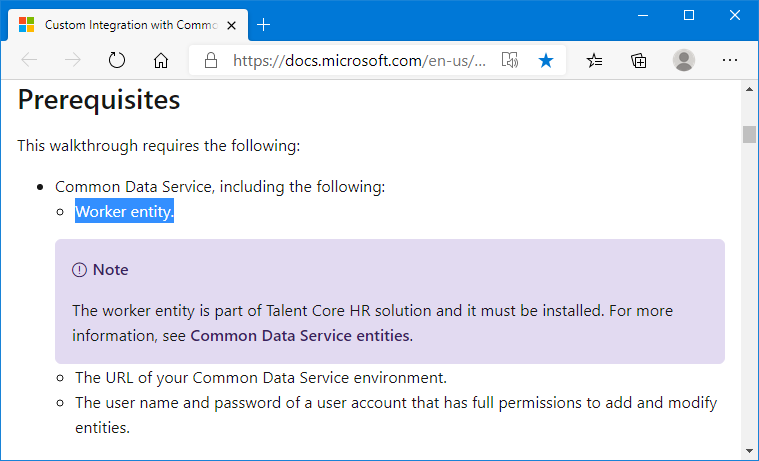Click the scrollbar down arrow
This screenshot has width=759, height=461.
(x=749, y=451)
